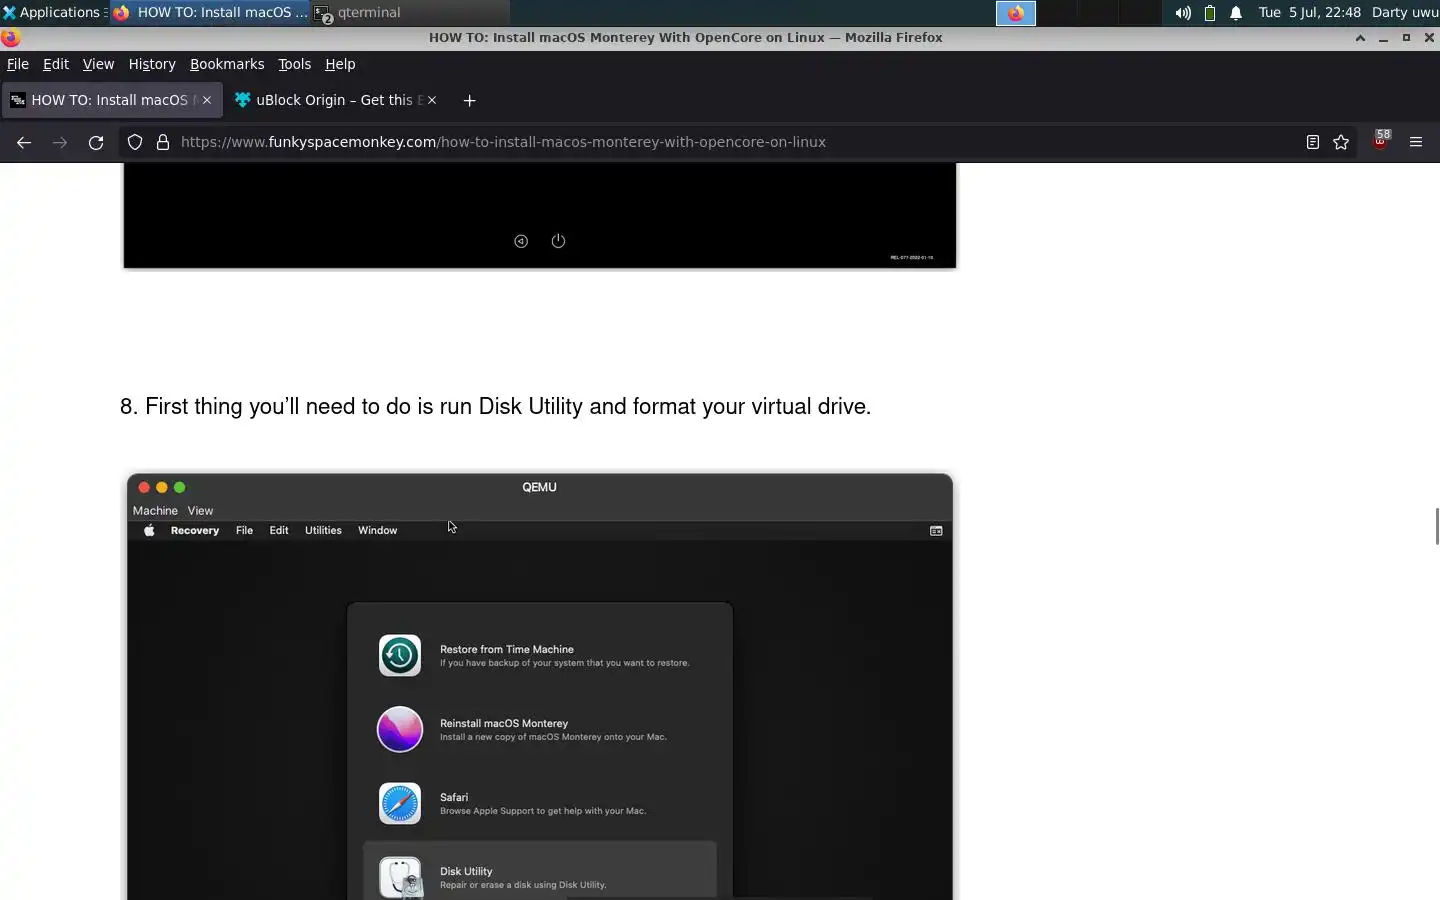
Task: Click the forward navigation arrow
Action: click(60, 142)
